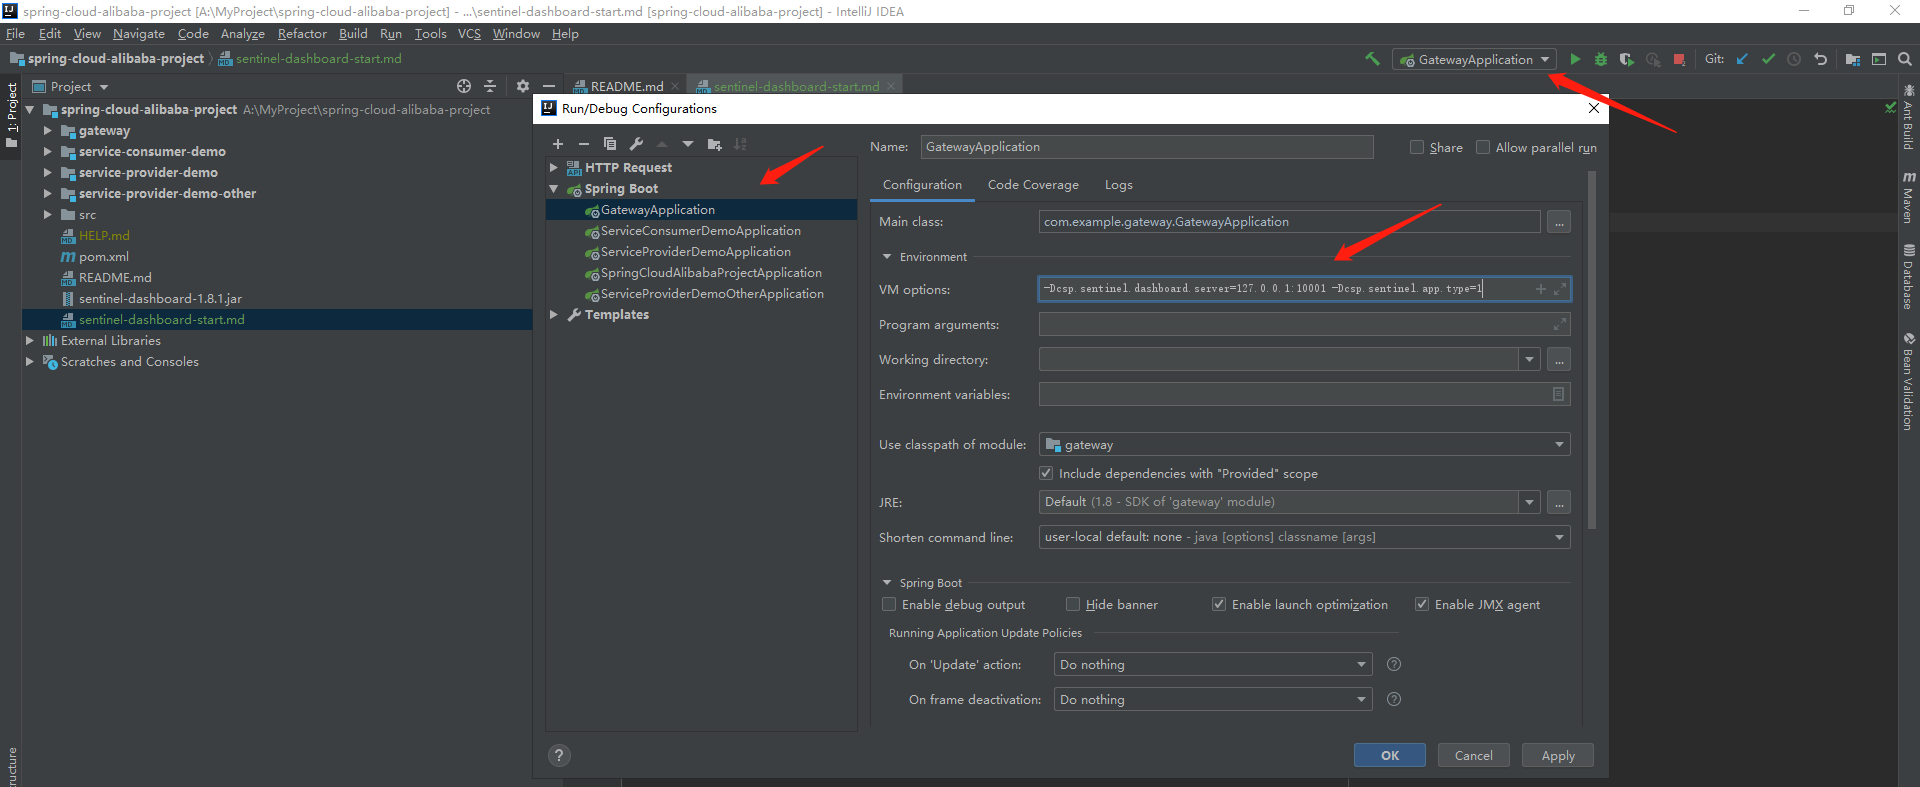Viewport: 1920px width, 787px height.
Task: Start debugging with the green bug icon
Action: point(1601,59)
